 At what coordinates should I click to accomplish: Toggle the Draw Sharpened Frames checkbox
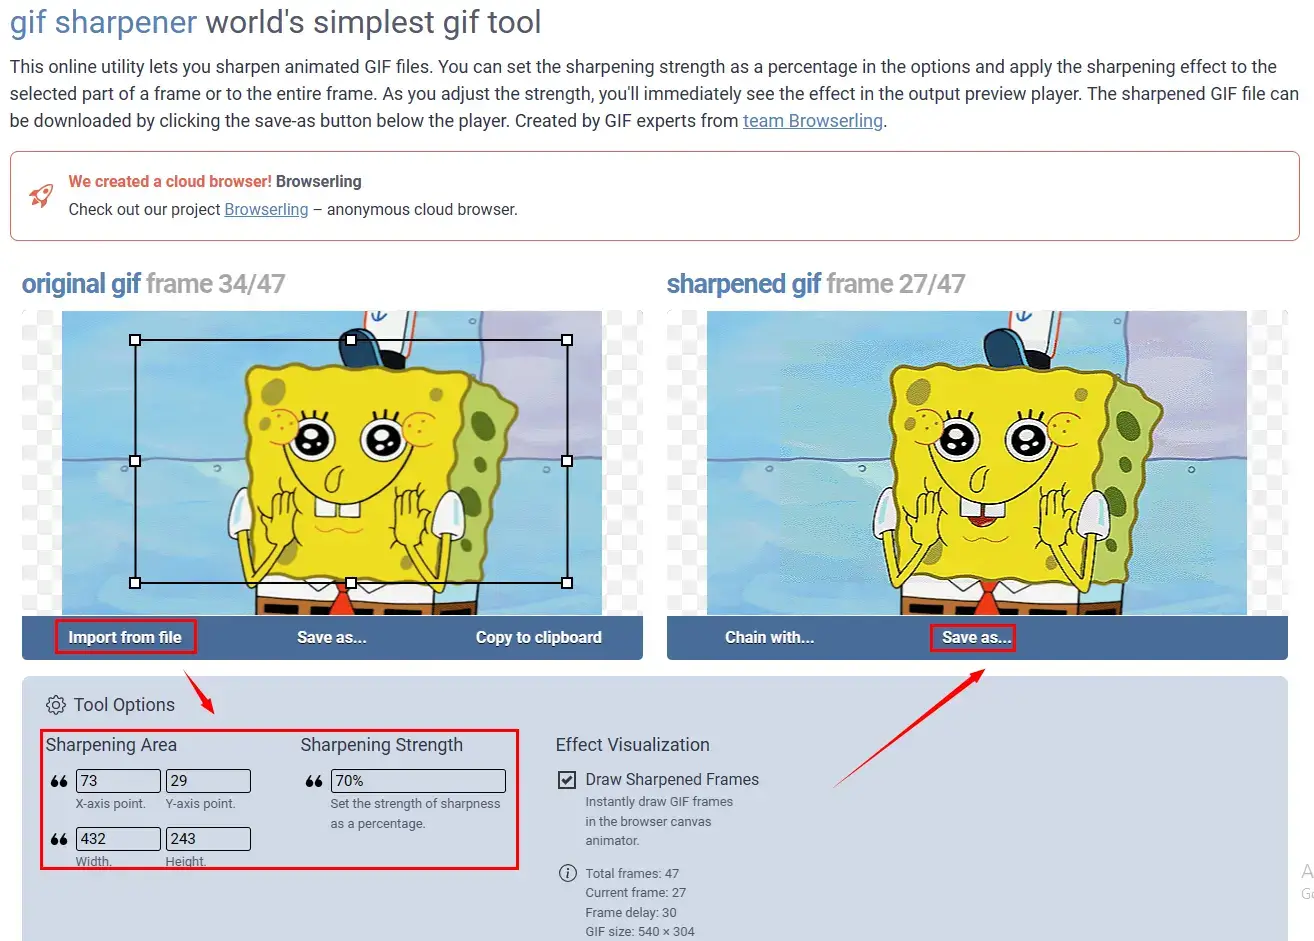point(567,780)
